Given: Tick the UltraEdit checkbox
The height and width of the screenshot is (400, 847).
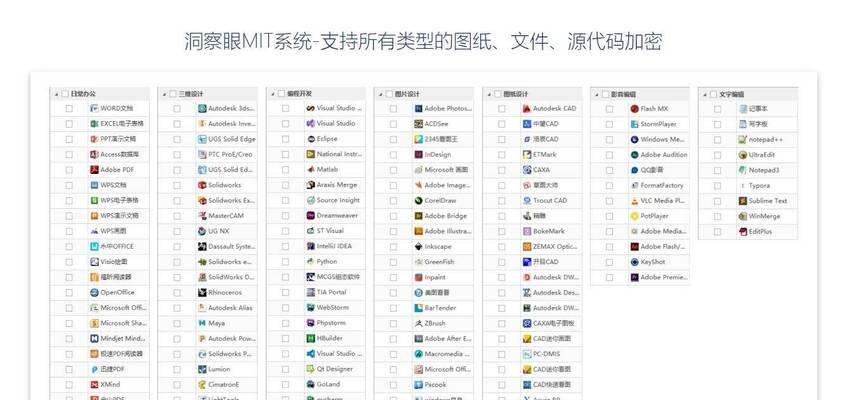Looking at the screenshot, I should pyautogui.click(x=717, y=155).
